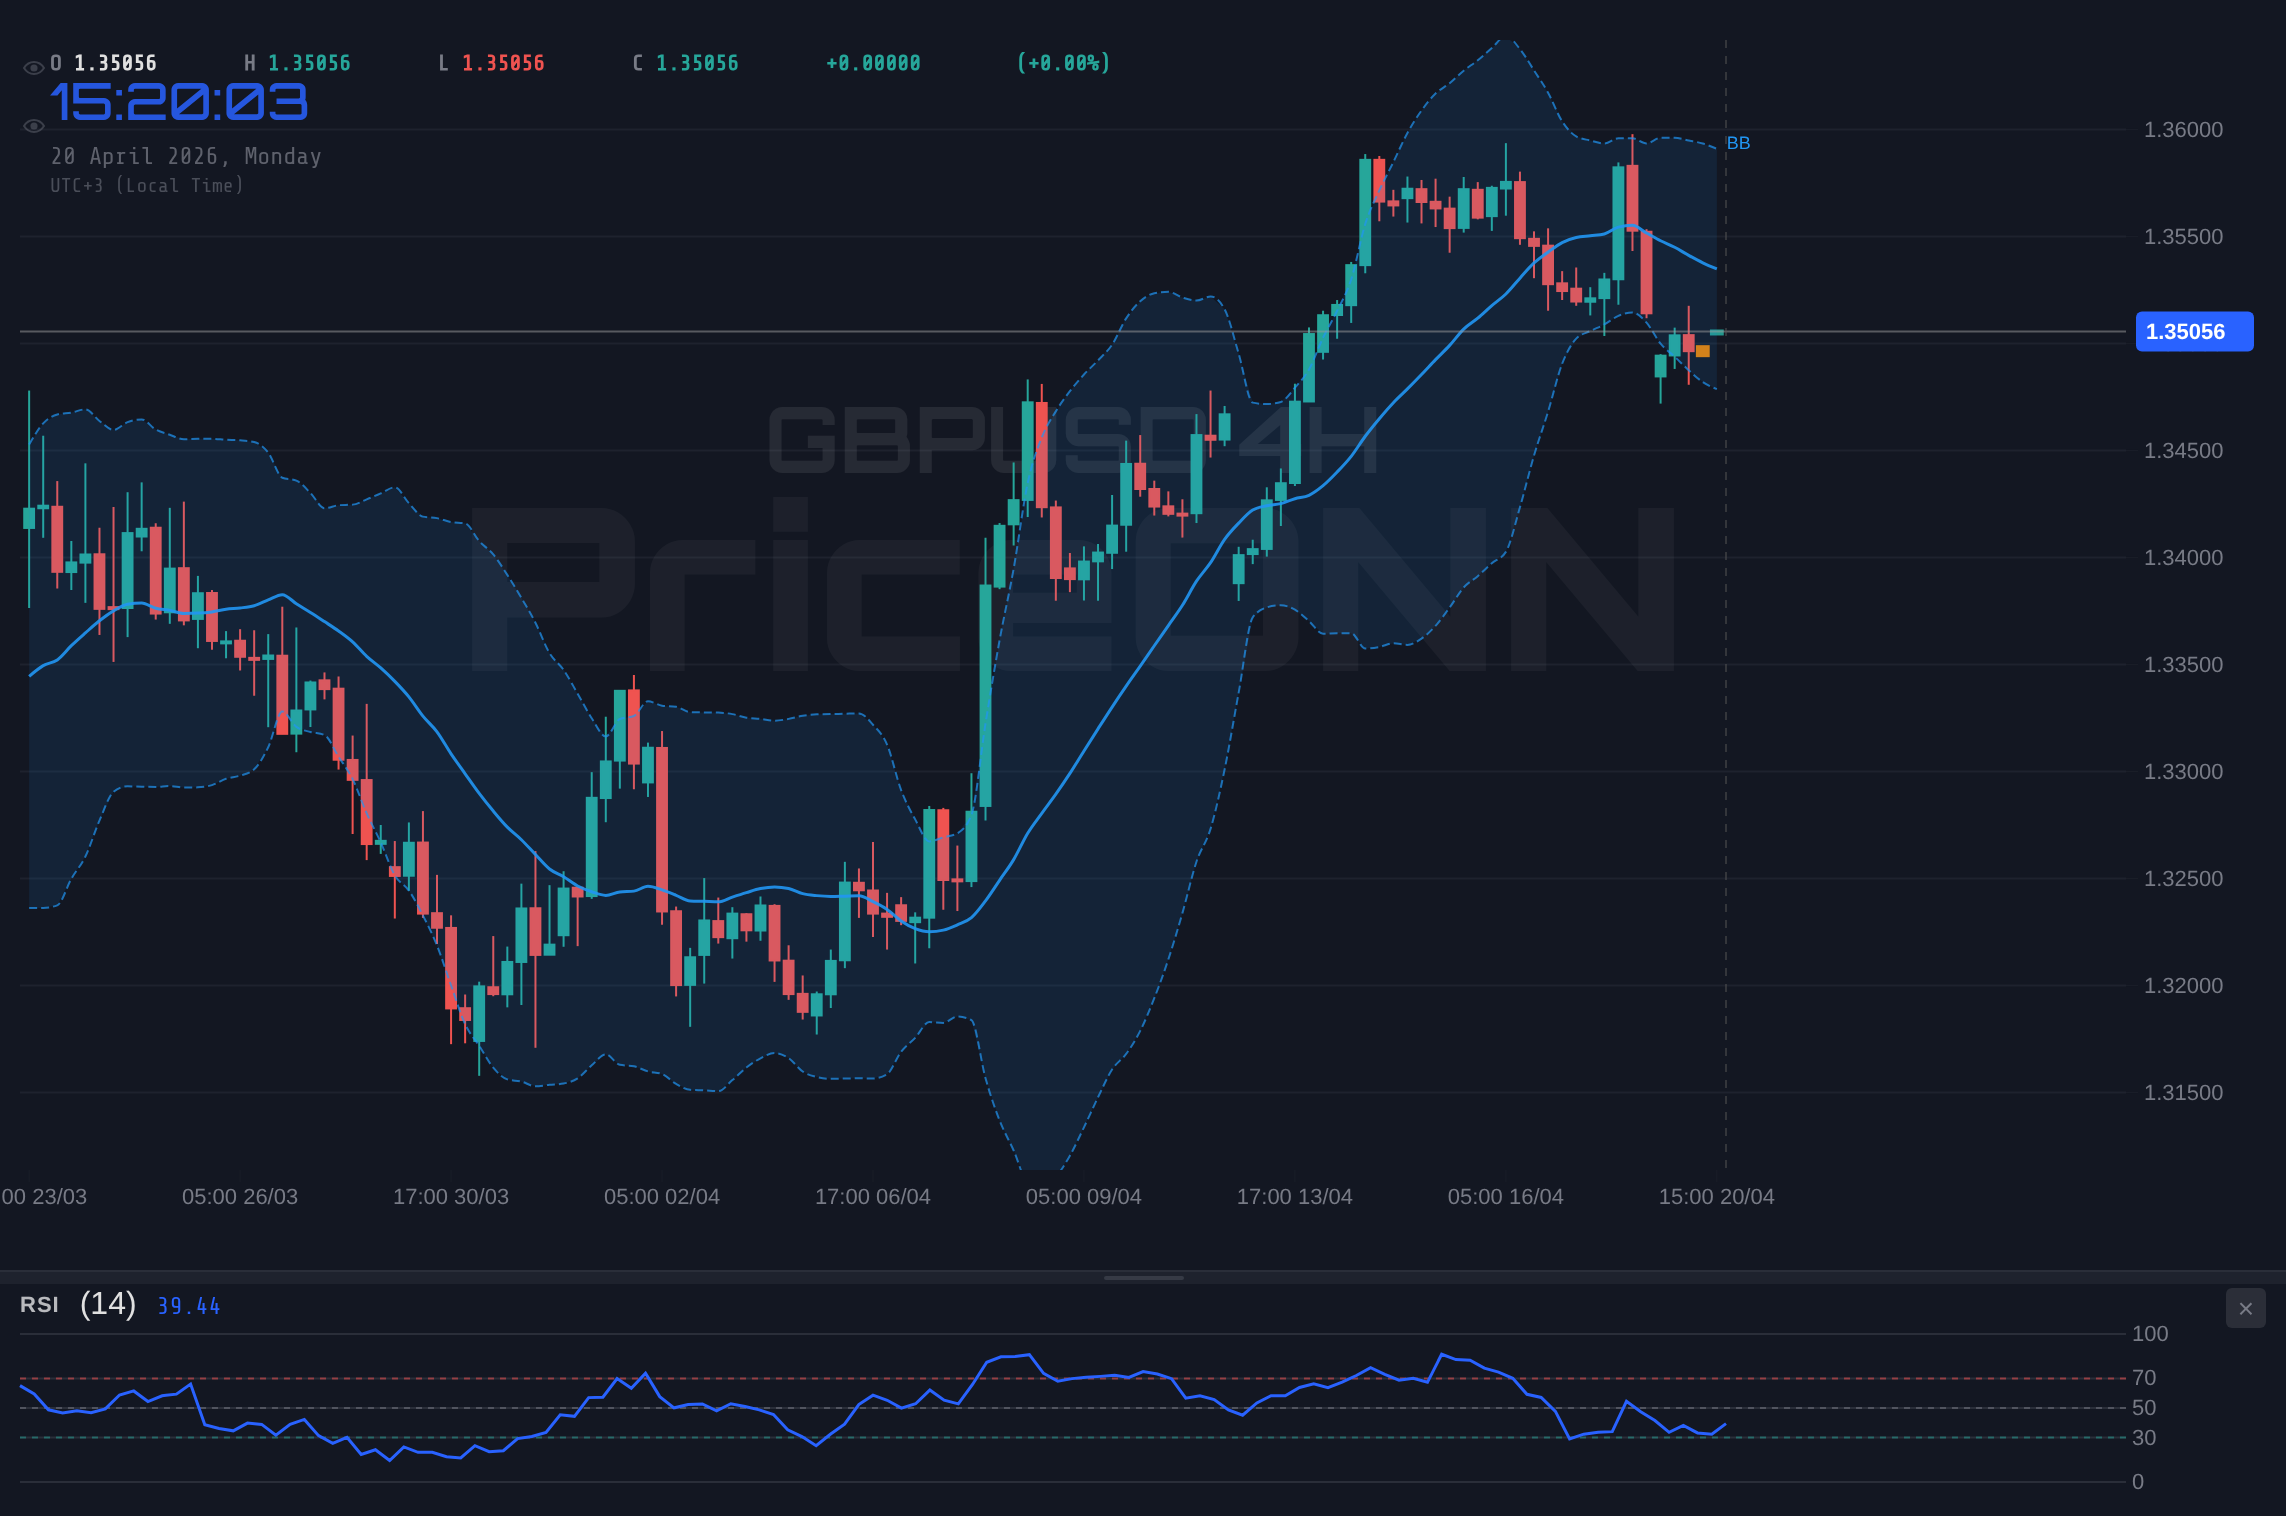This screenshot has height=1516, width=2286.
Task: Click the RSI scale label 70
Action: click(2144, 1378)
